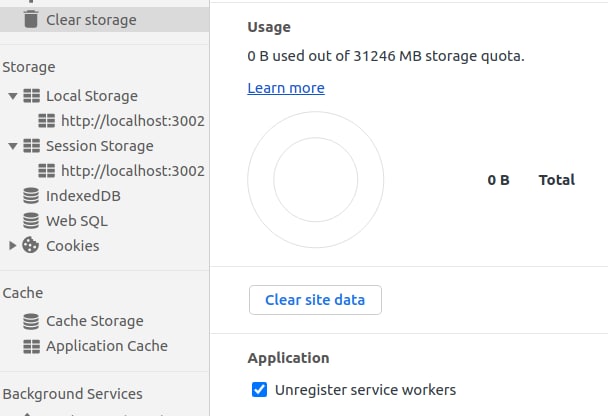The width and height of the screenshot is (608, 416).
Task: Collapse the Session Storage tree node
Action: tap(12, 146)
